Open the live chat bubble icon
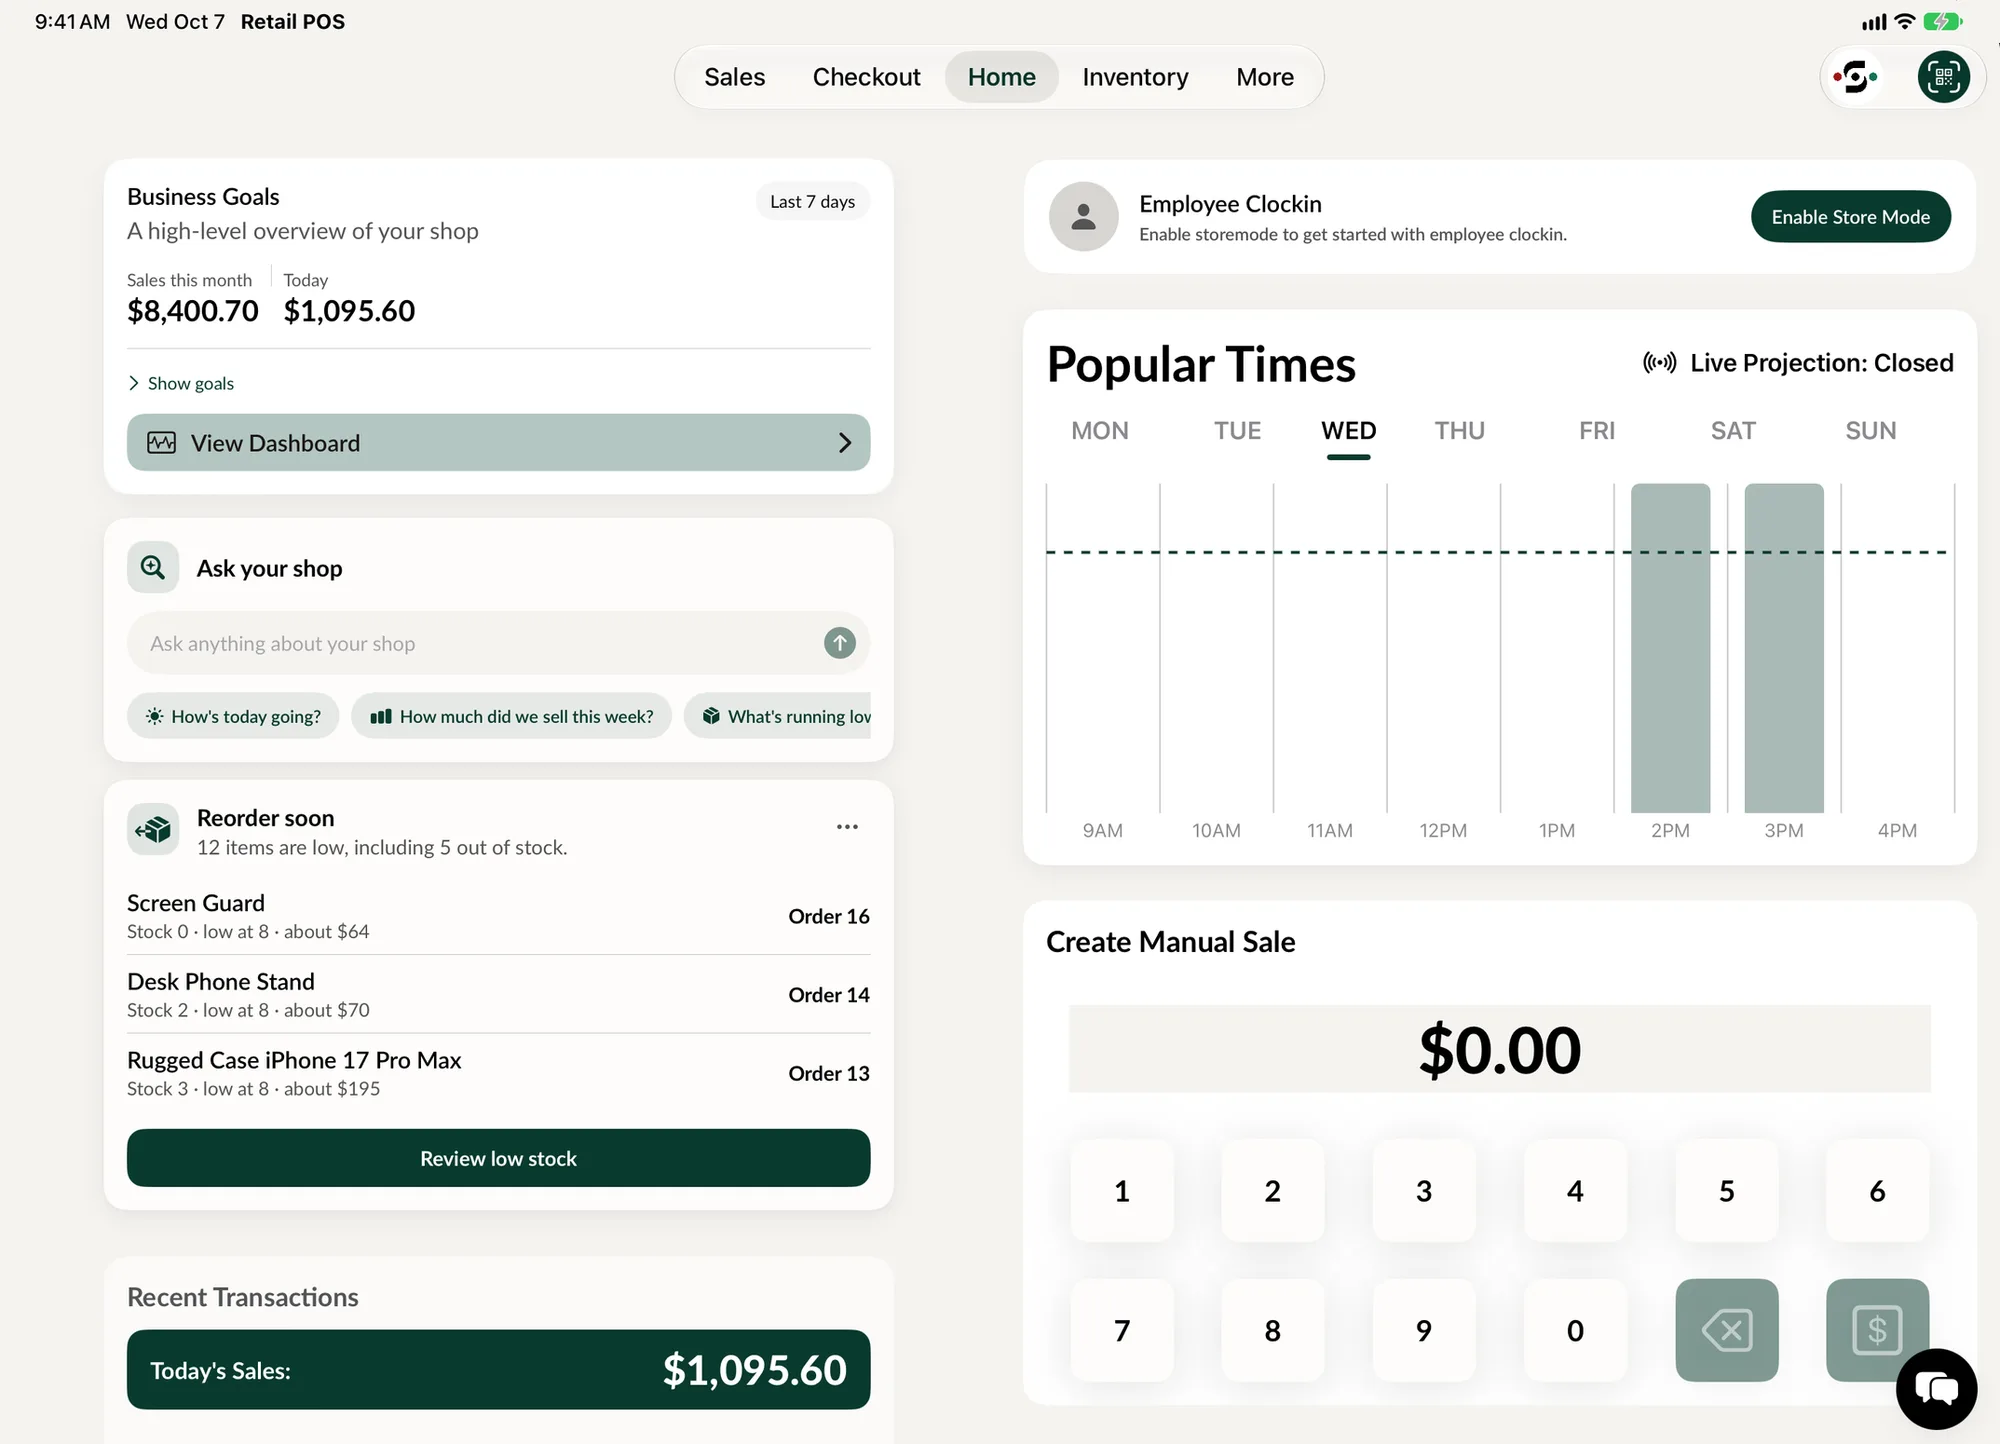 click(1936, 1389)
